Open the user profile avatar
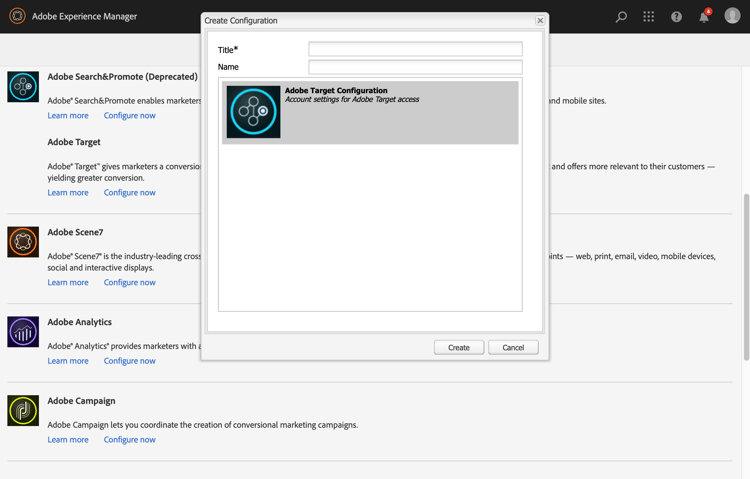Viewport: 750px width, 479px height. (x=732, y=15)
